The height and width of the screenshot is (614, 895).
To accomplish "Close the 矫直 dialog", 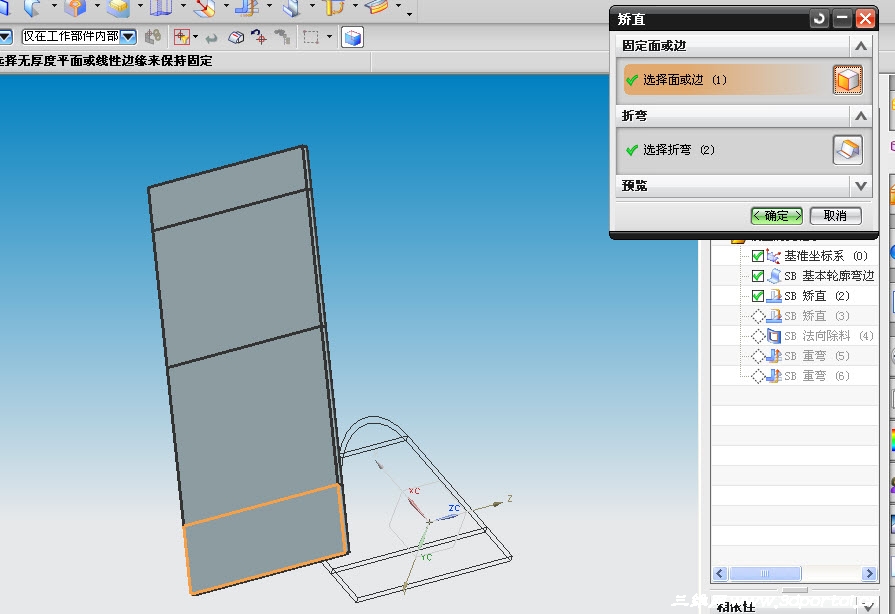I will point(865,19).
